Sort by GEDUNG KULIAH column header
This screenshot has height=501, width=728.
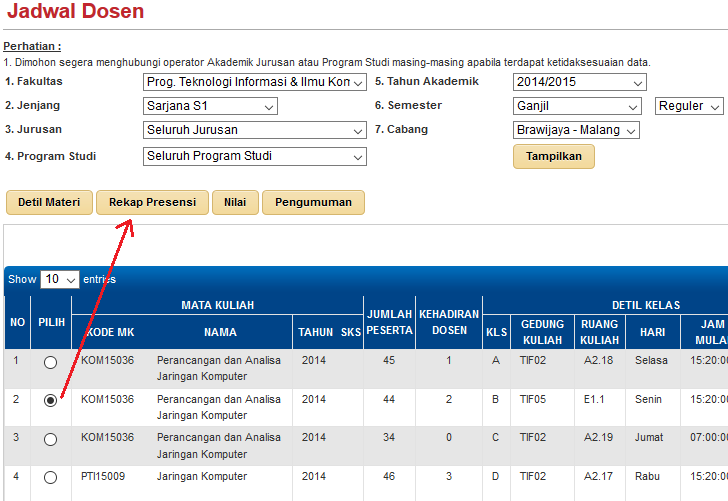coord(542,332)
